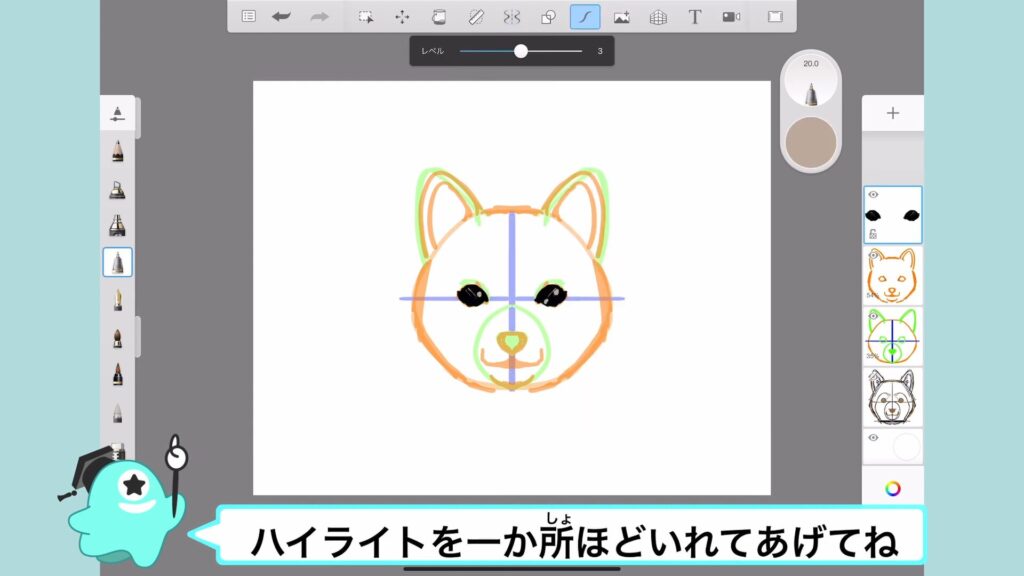This screenshot has width=1024, height=576.
Task: Click the import image icon
Action: click(621, 17)
